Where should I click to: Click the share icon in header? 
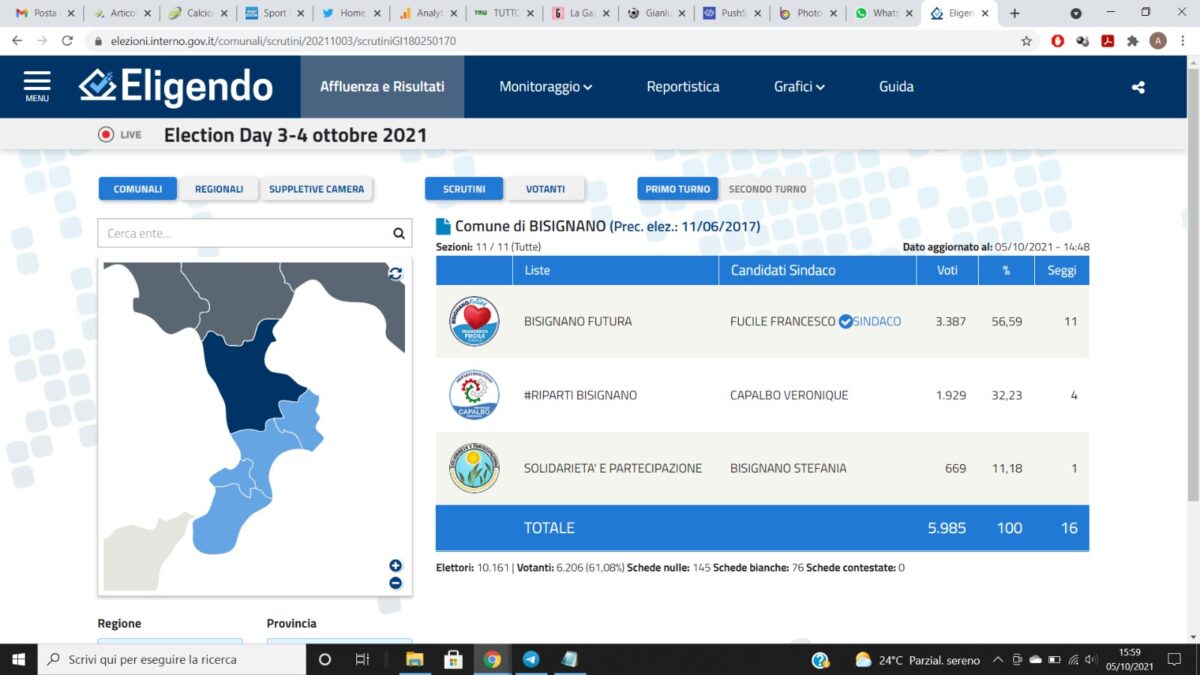[1138, 87]
